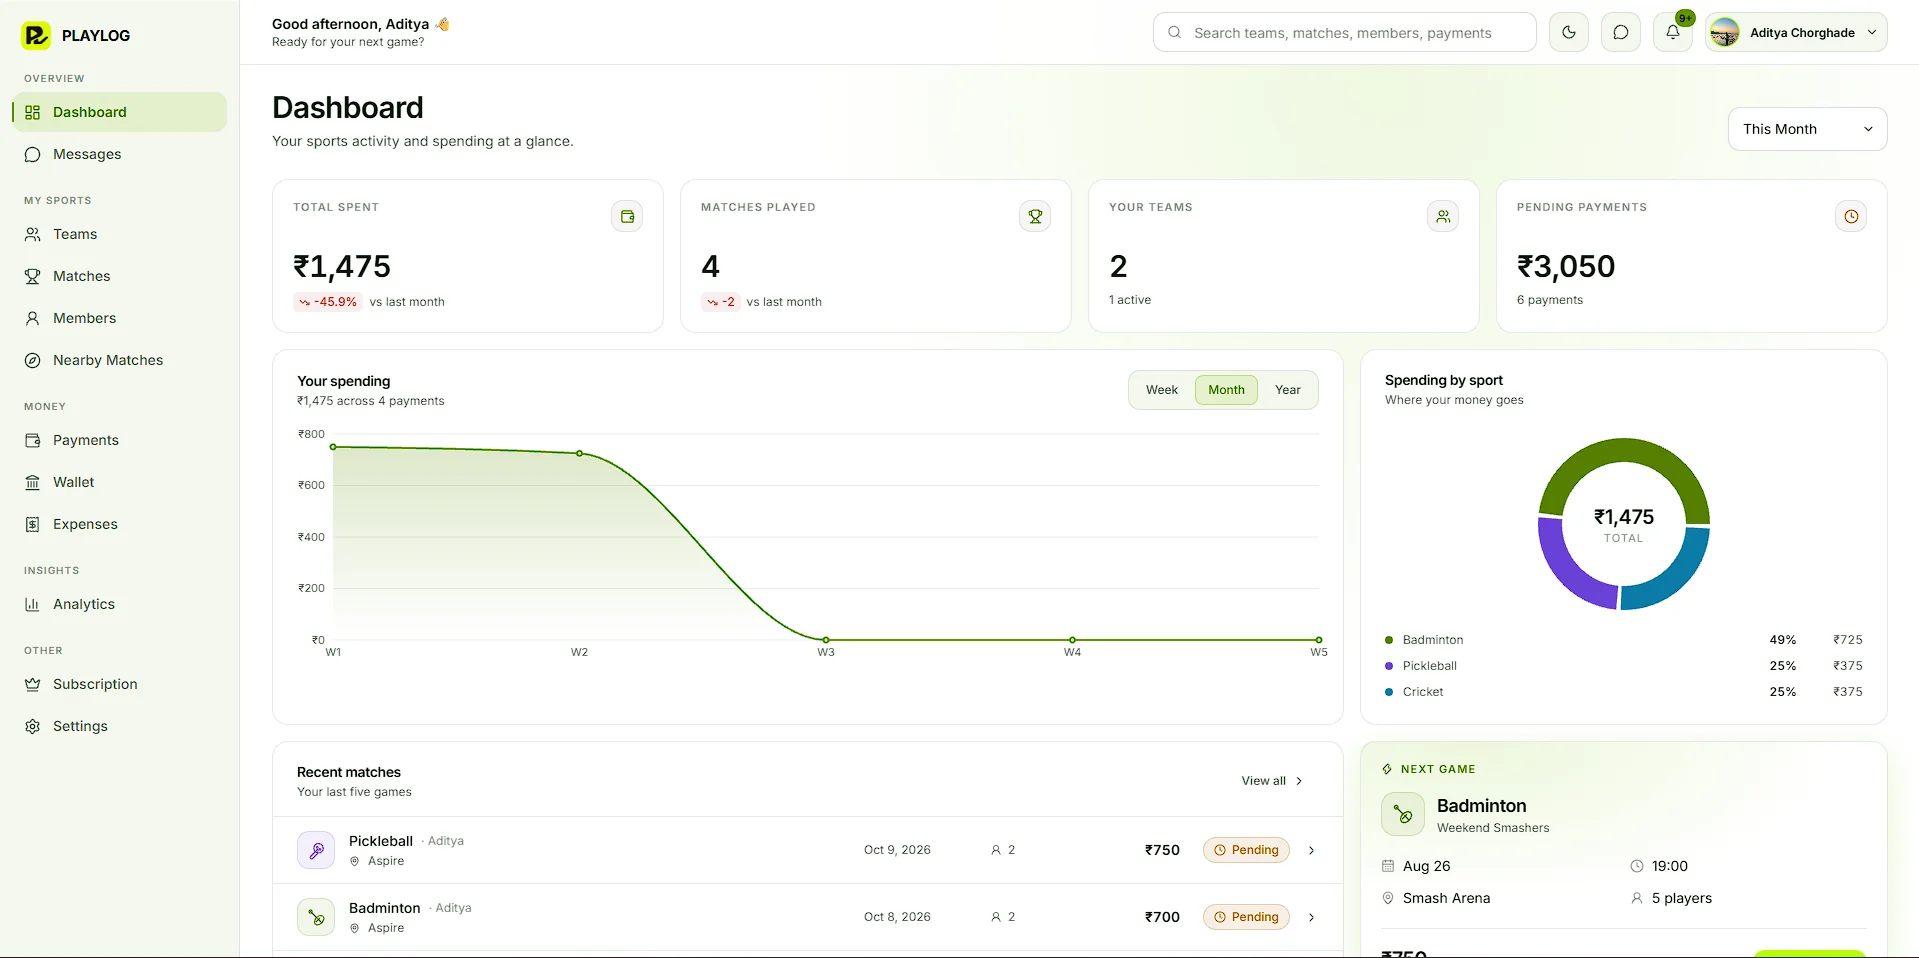Click the person icon next to 5 players

tap(1637, 898)
